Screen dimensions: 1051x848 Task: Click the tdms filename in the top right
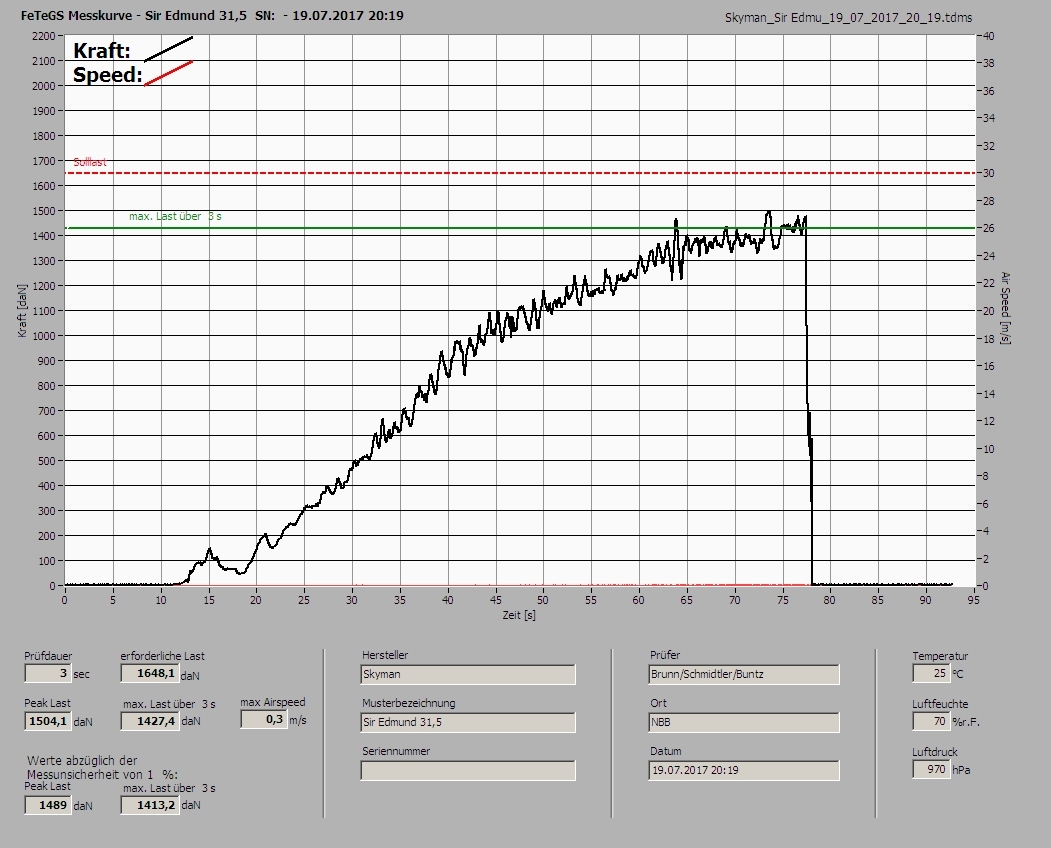point(848,18)
